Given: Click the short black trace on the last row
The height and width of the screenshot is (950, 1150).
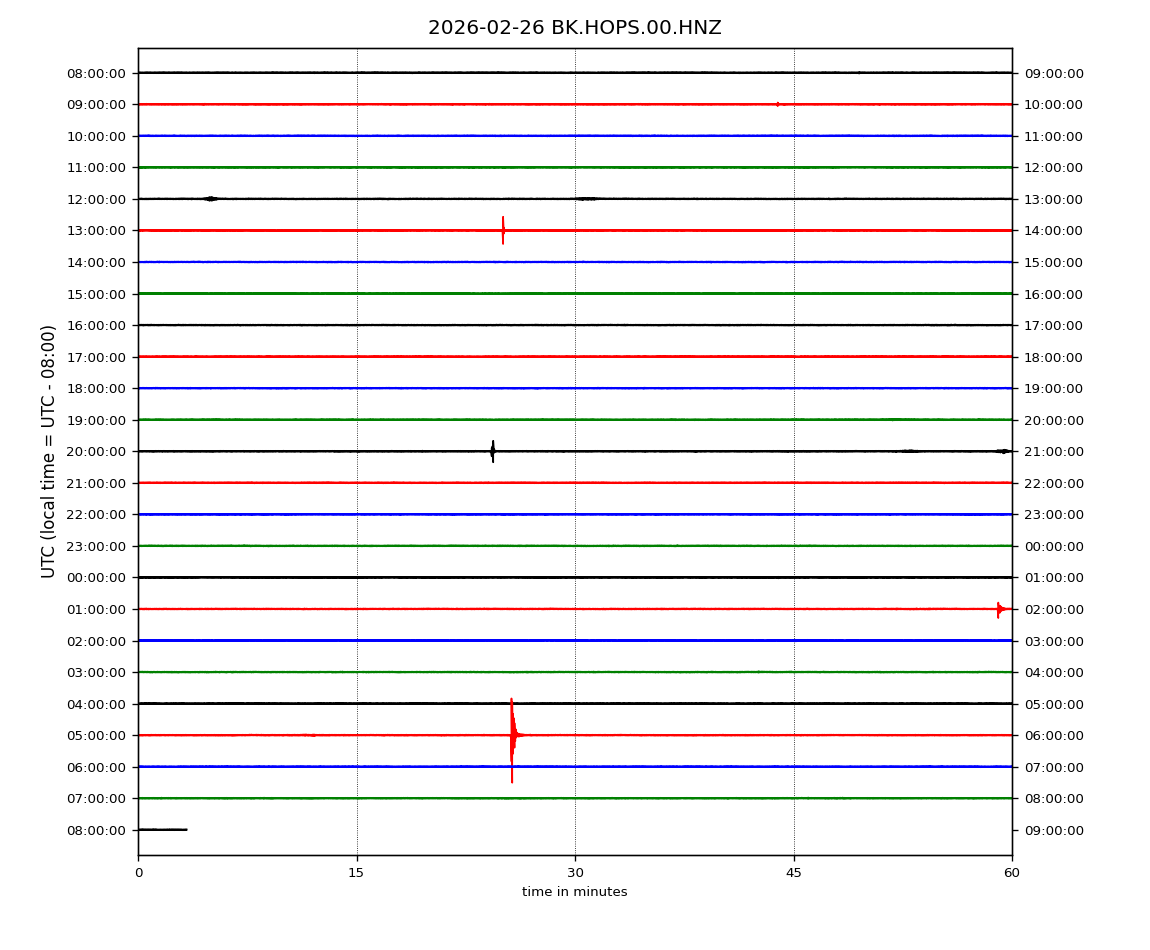Looking at the screenshot, I should [162, 830].
